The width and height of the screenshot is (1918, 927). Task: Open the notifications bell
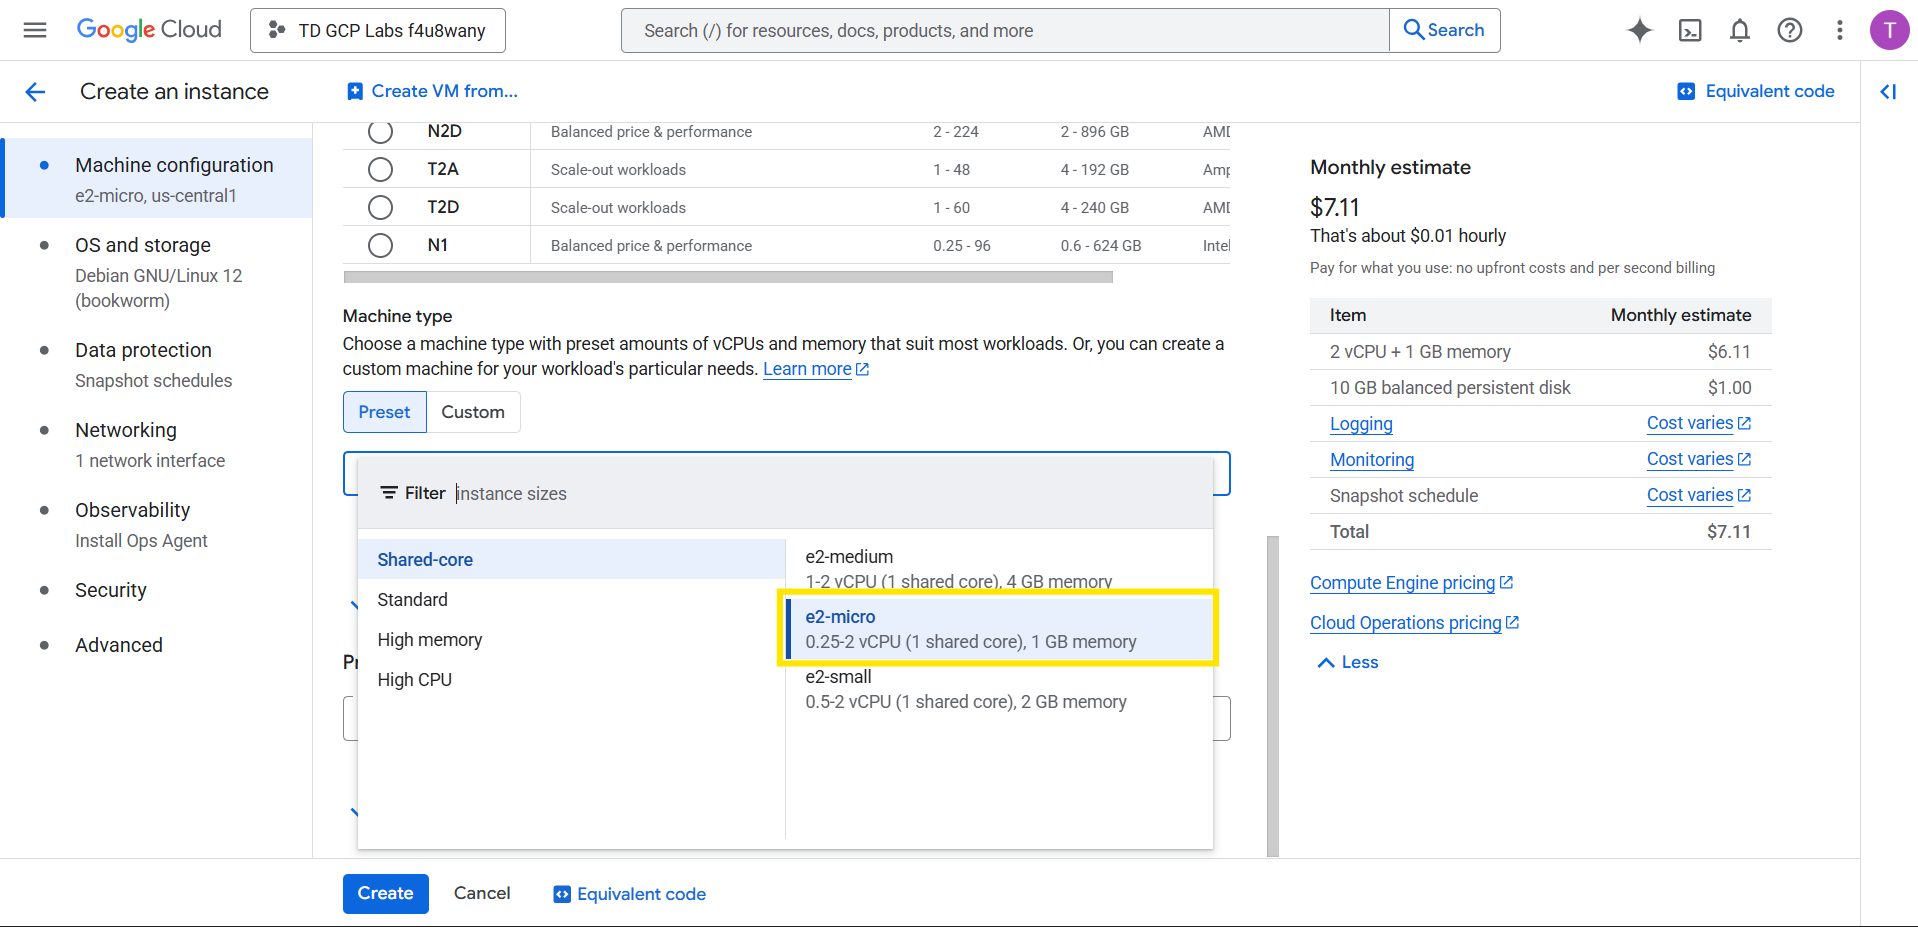(x=1739, y=30)
